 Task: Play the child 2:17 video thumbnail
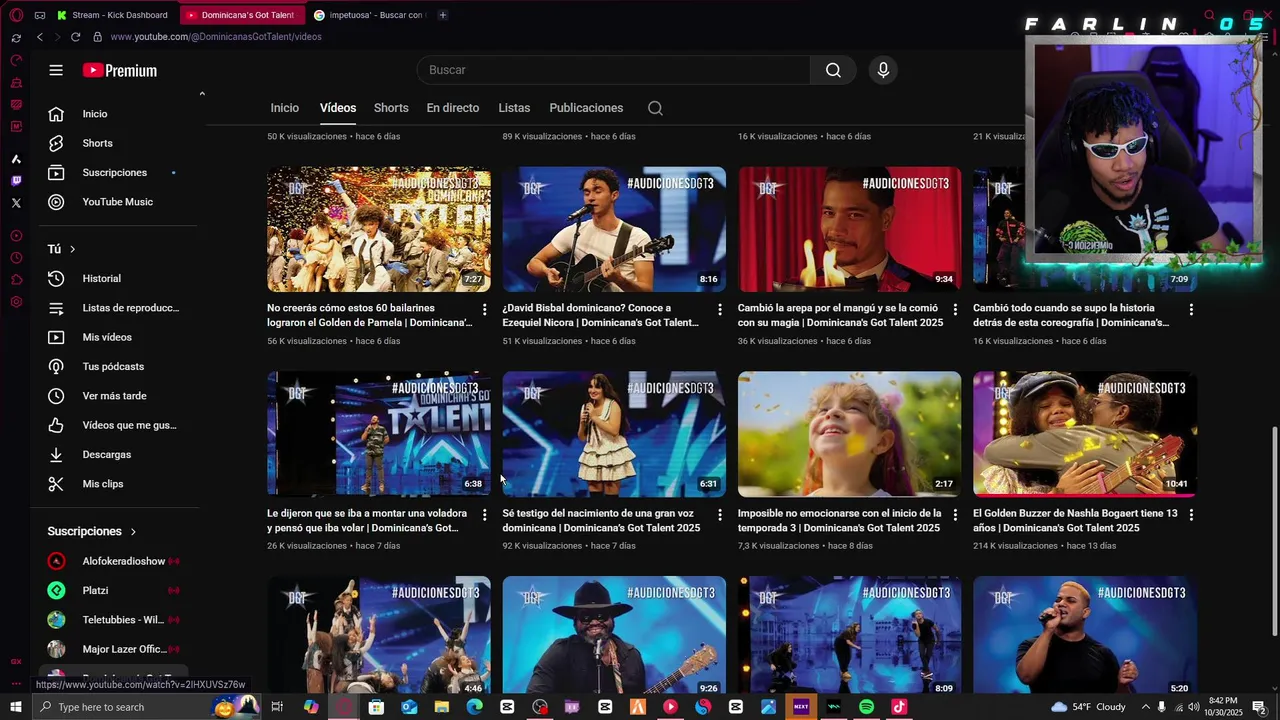[850, 434]
